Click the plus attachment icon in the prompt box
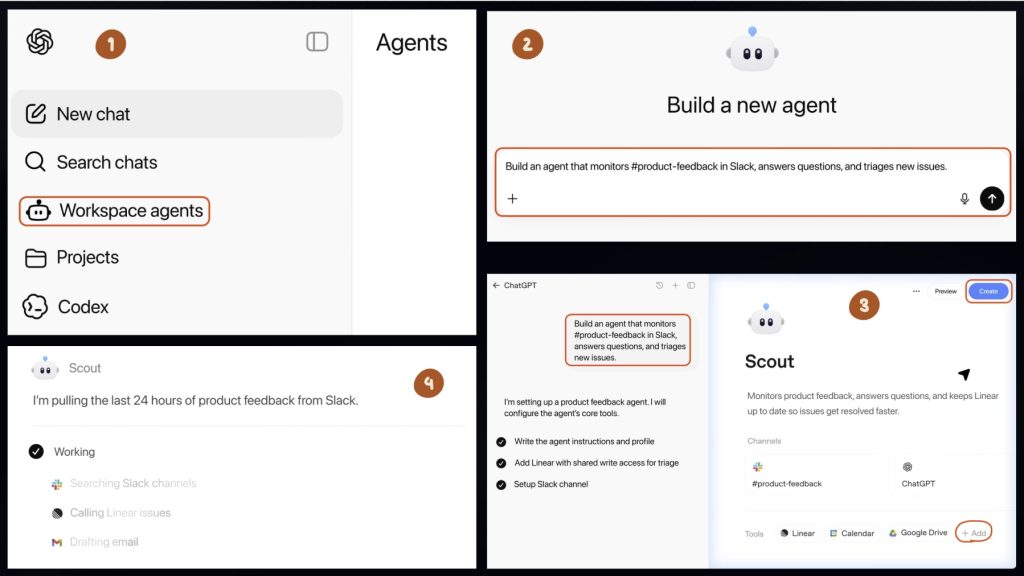This screenshot has height=576, width=1024. point(513,199)
